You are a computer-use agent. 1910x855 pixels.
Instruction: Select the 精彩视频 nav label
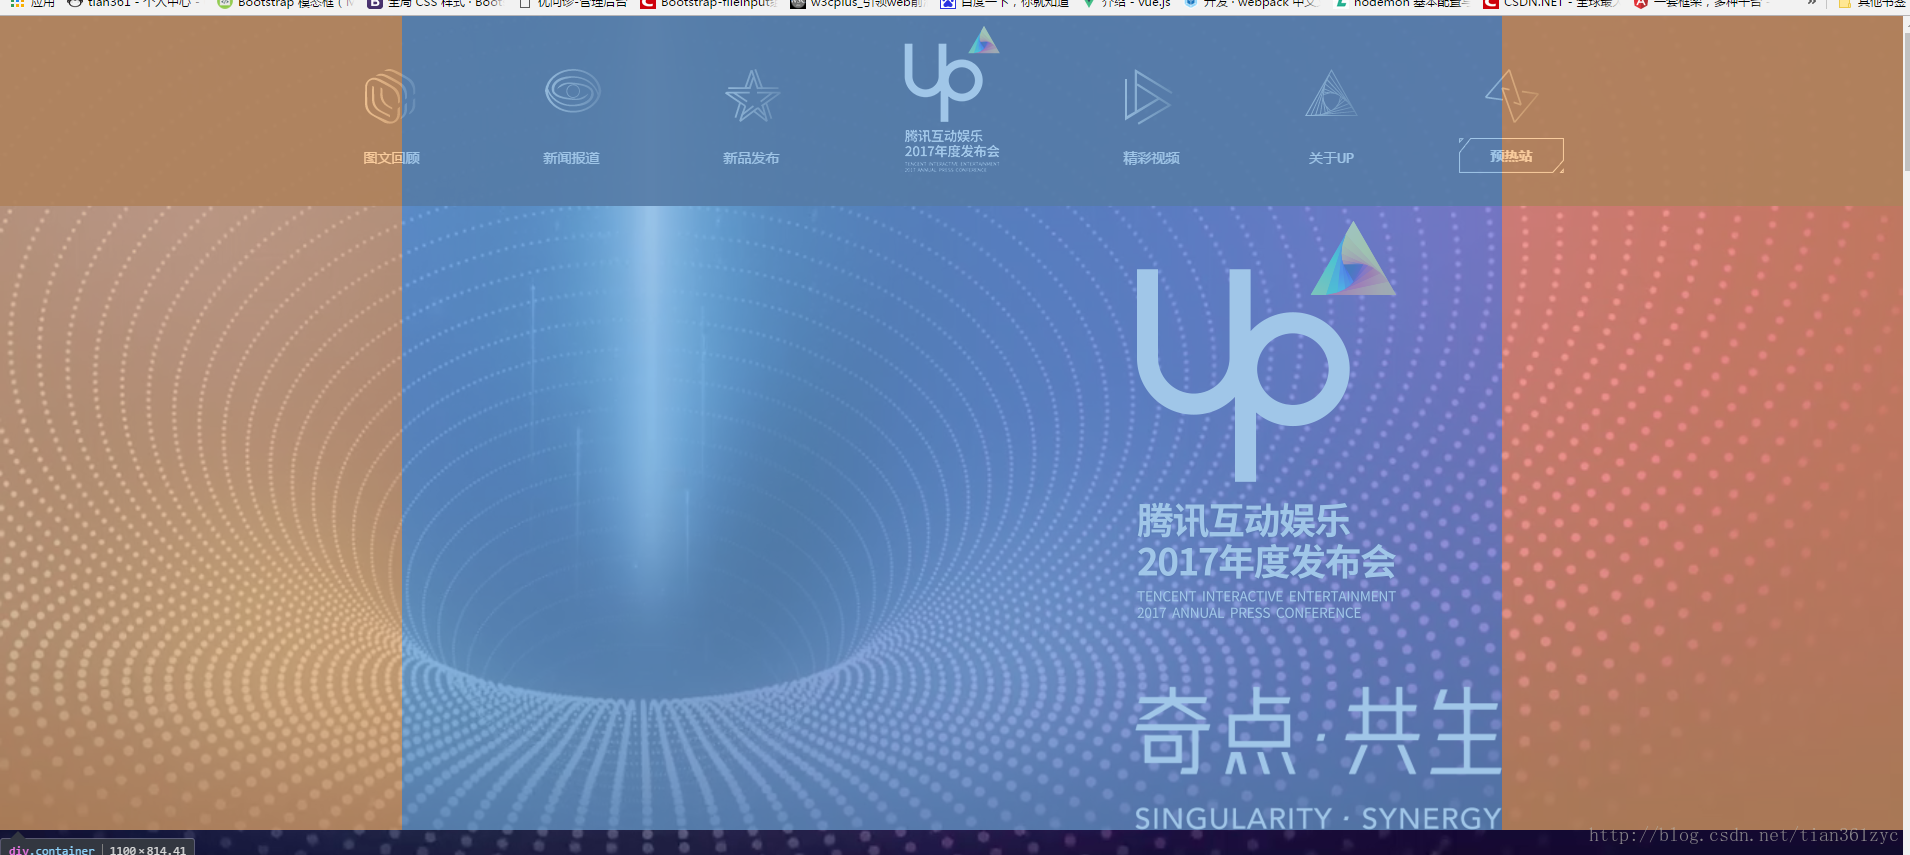(x=1151, y=158)
